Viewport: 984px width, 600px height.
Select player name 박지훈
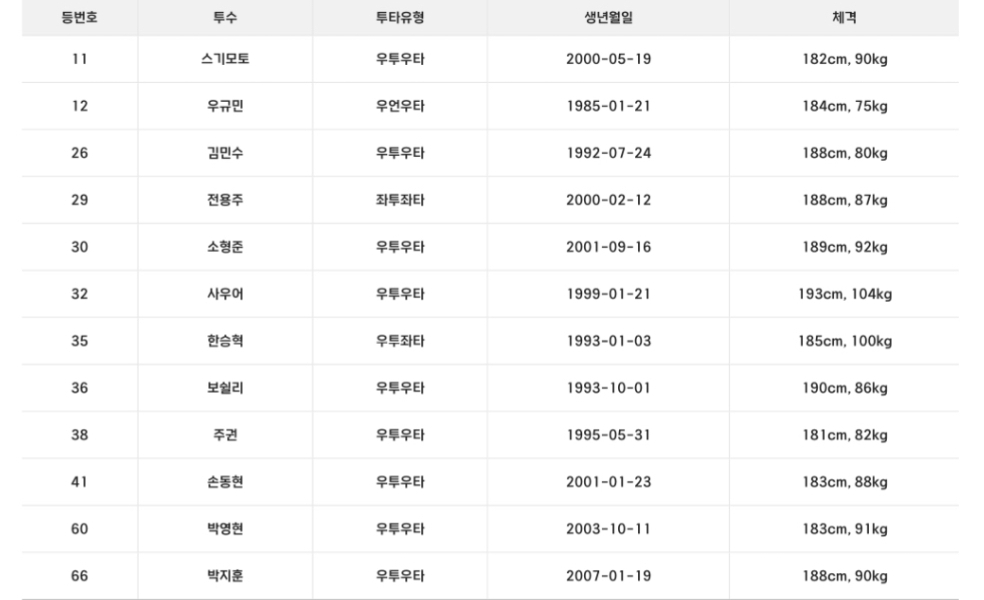pos(225,576)
